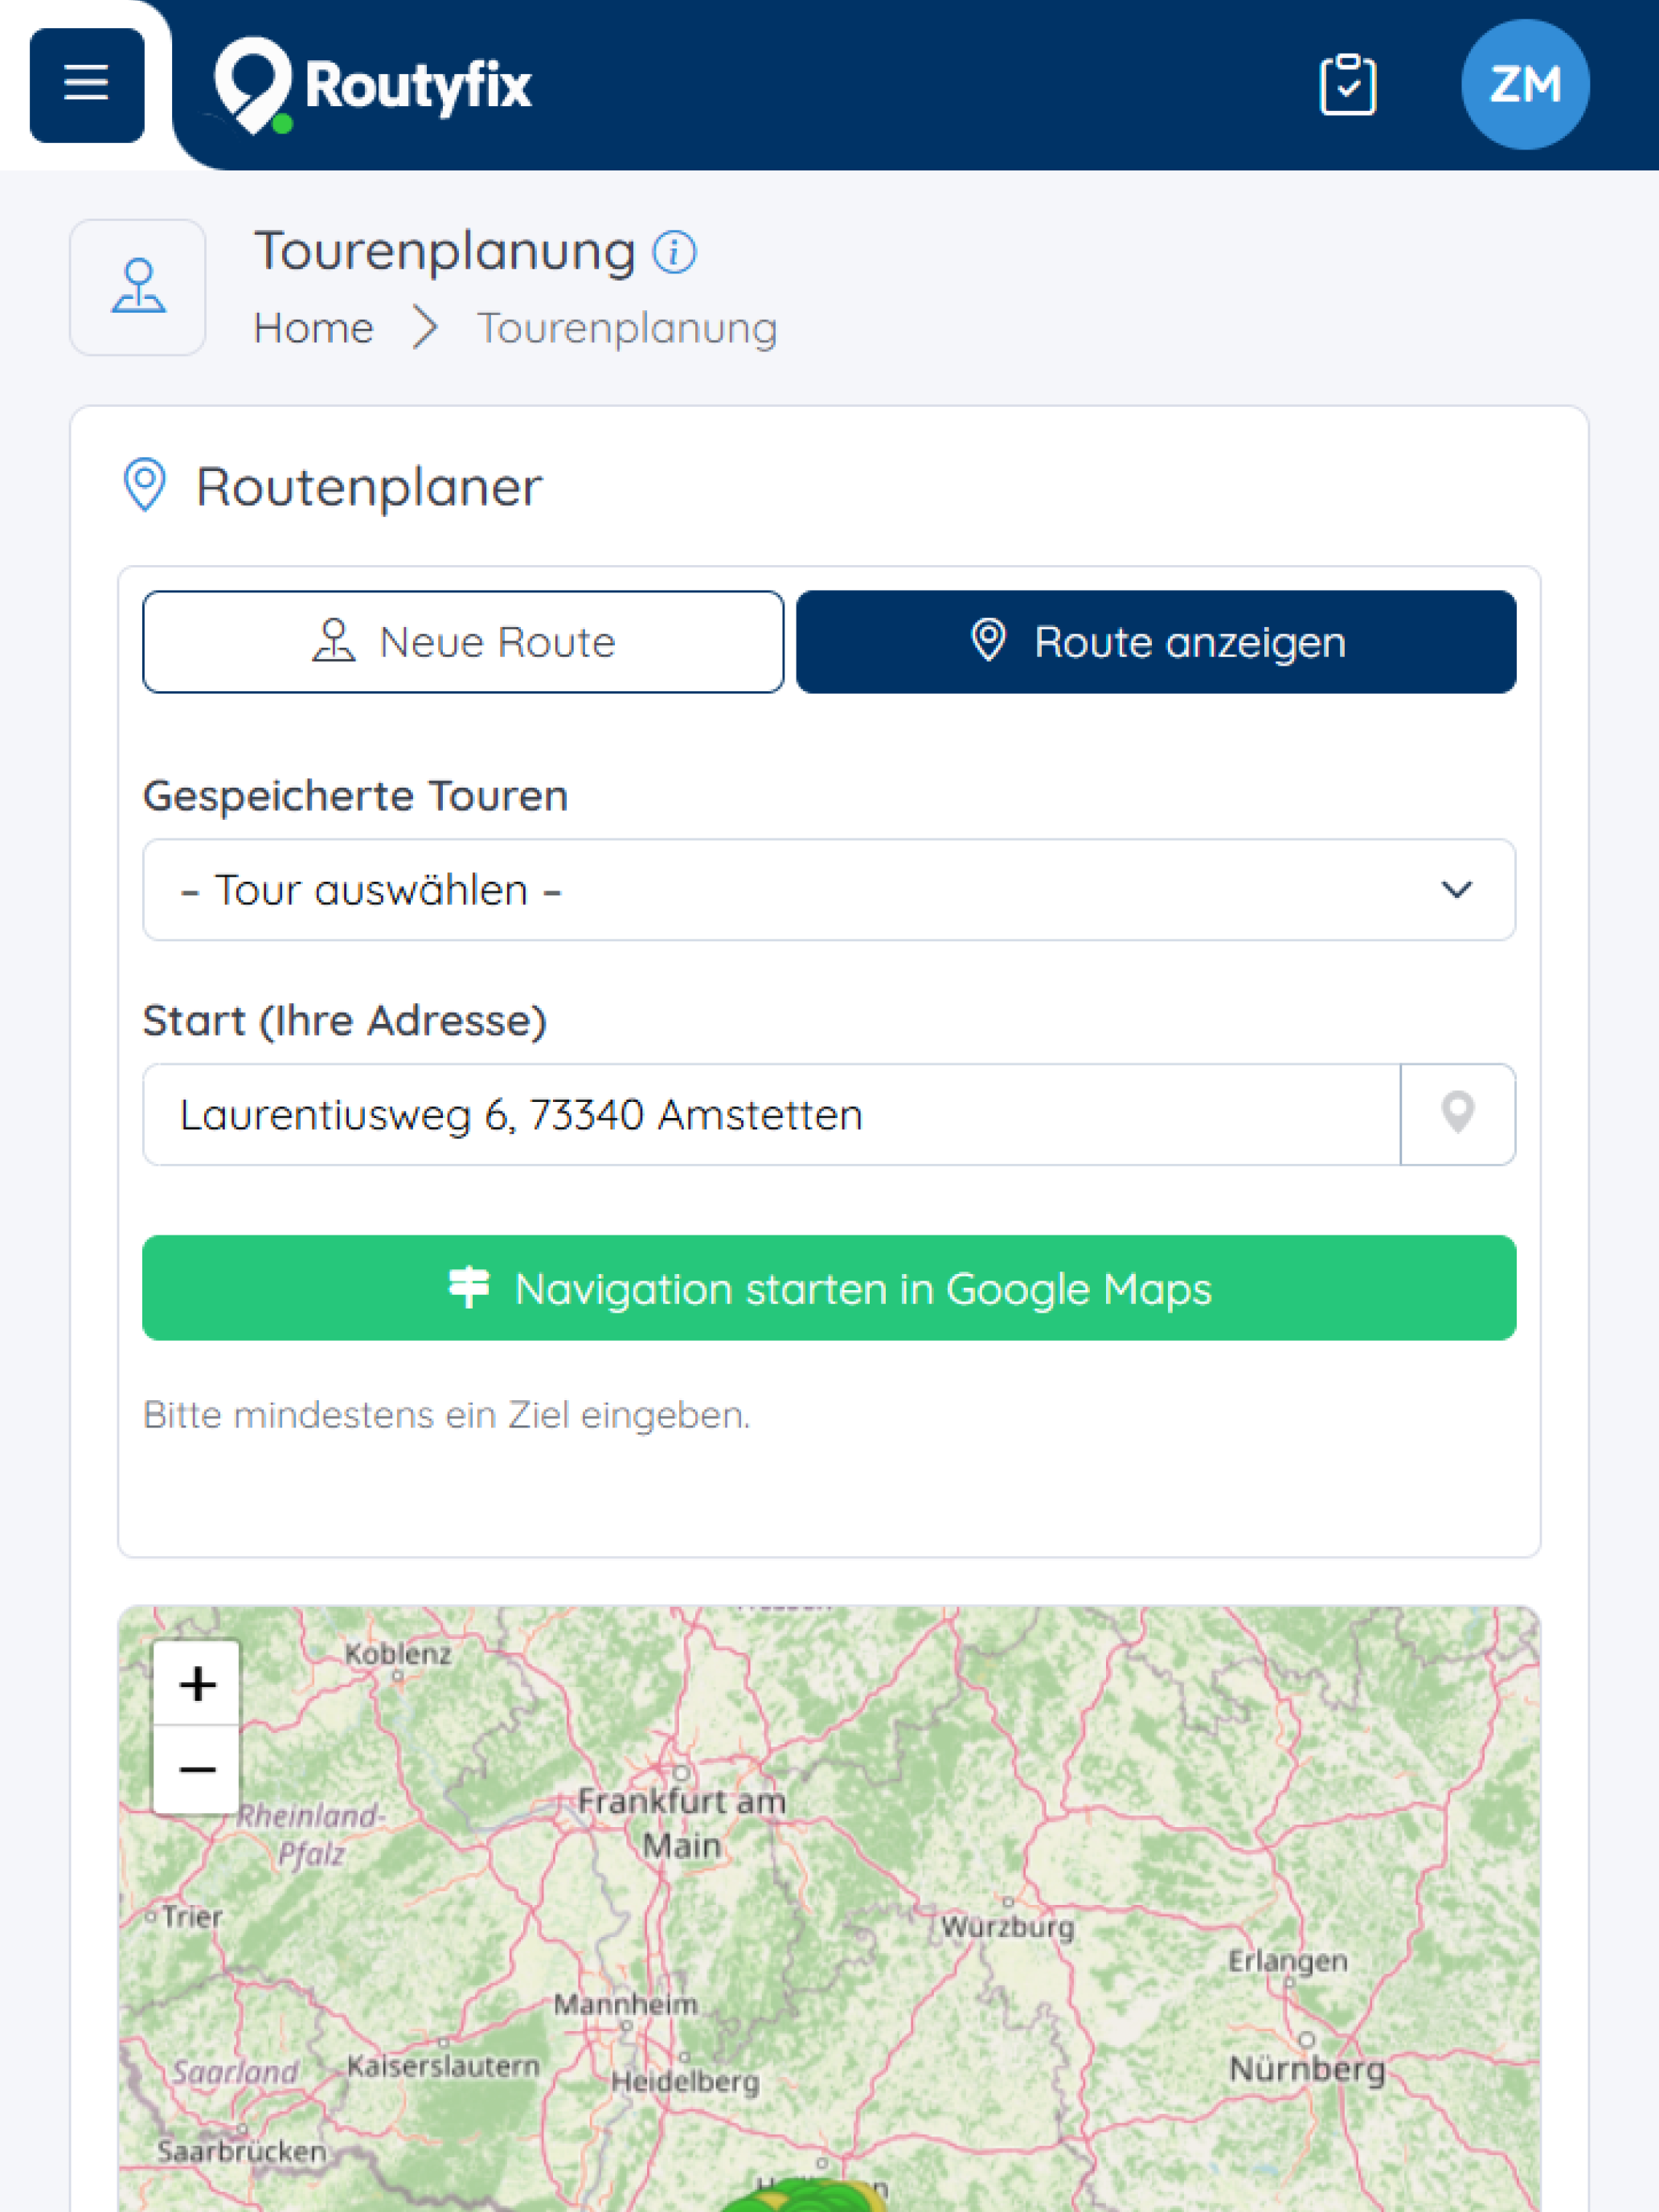
Task: Click the Routenplaner heading
Action: tap(369, 488)
